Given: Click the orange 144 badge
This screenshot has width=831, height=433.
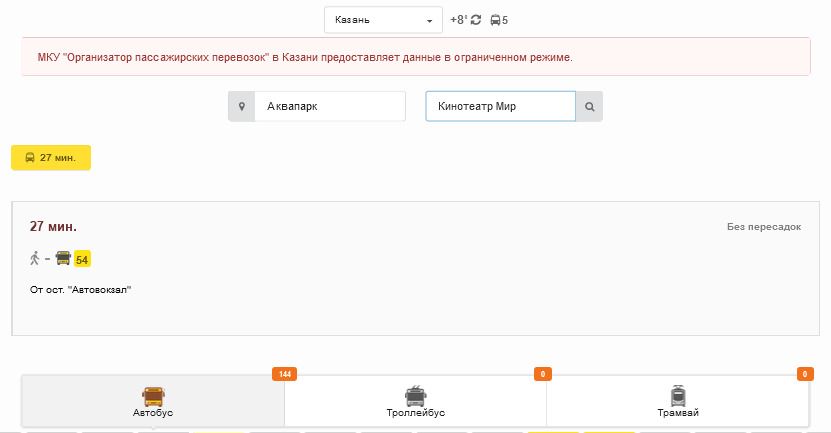Looking at the screenshot, I should 285,374.
